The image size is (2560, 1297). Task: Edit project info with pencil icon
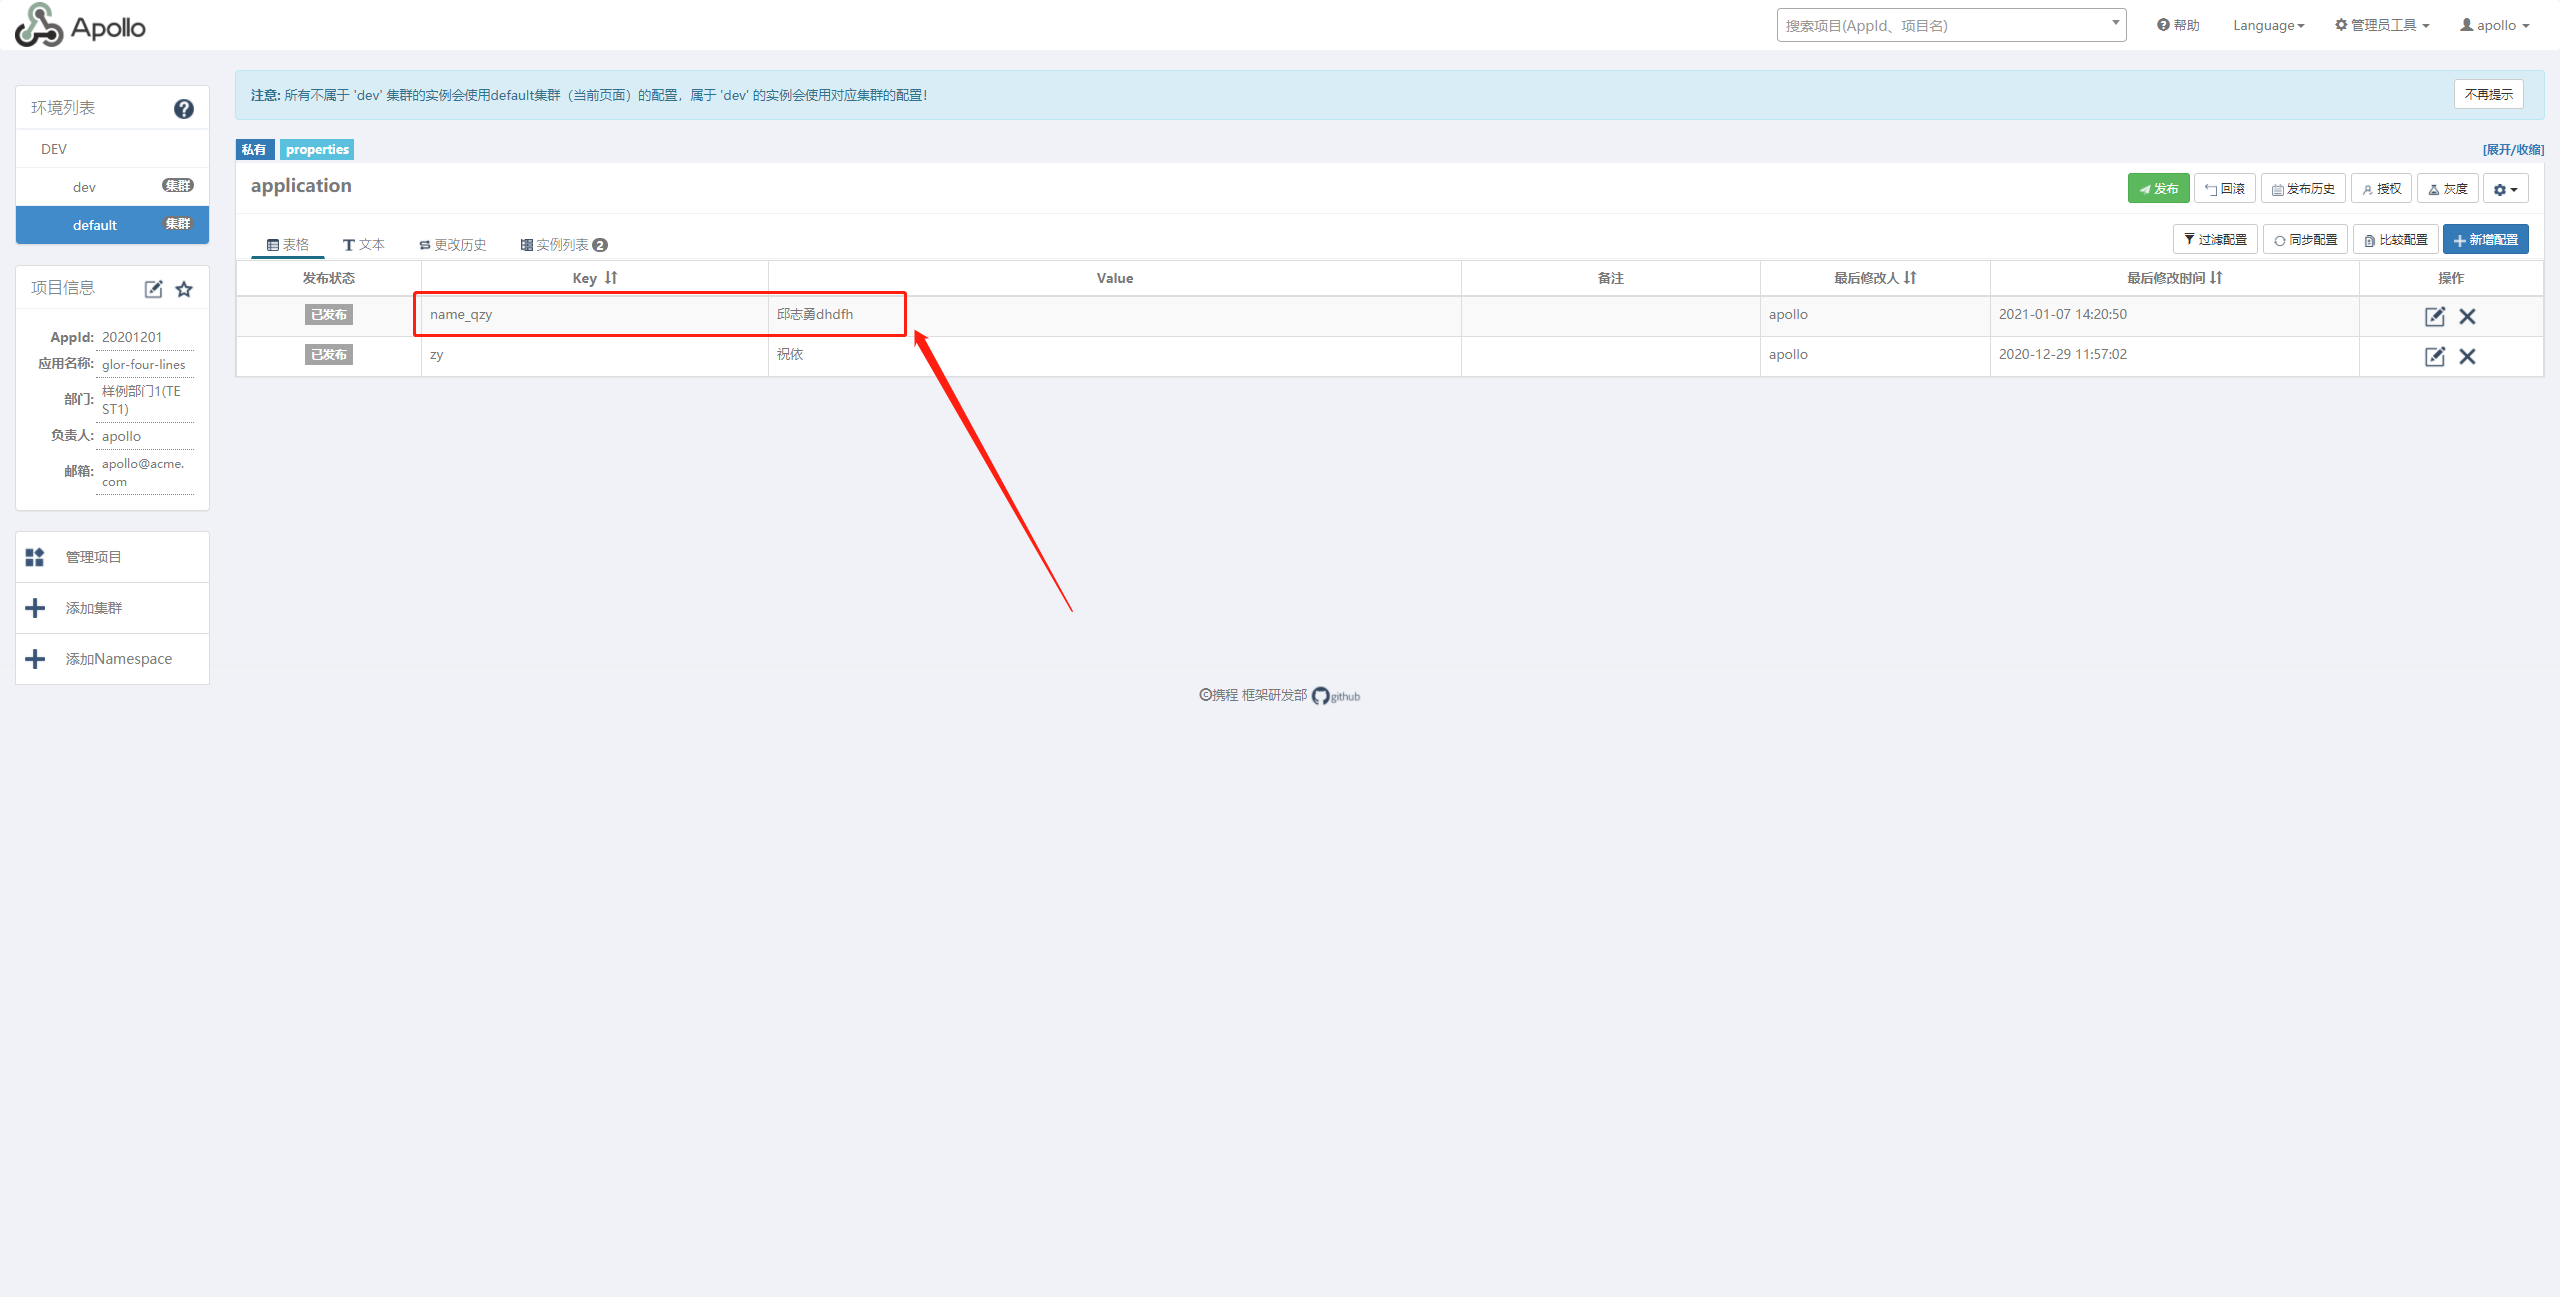[153, 289]
